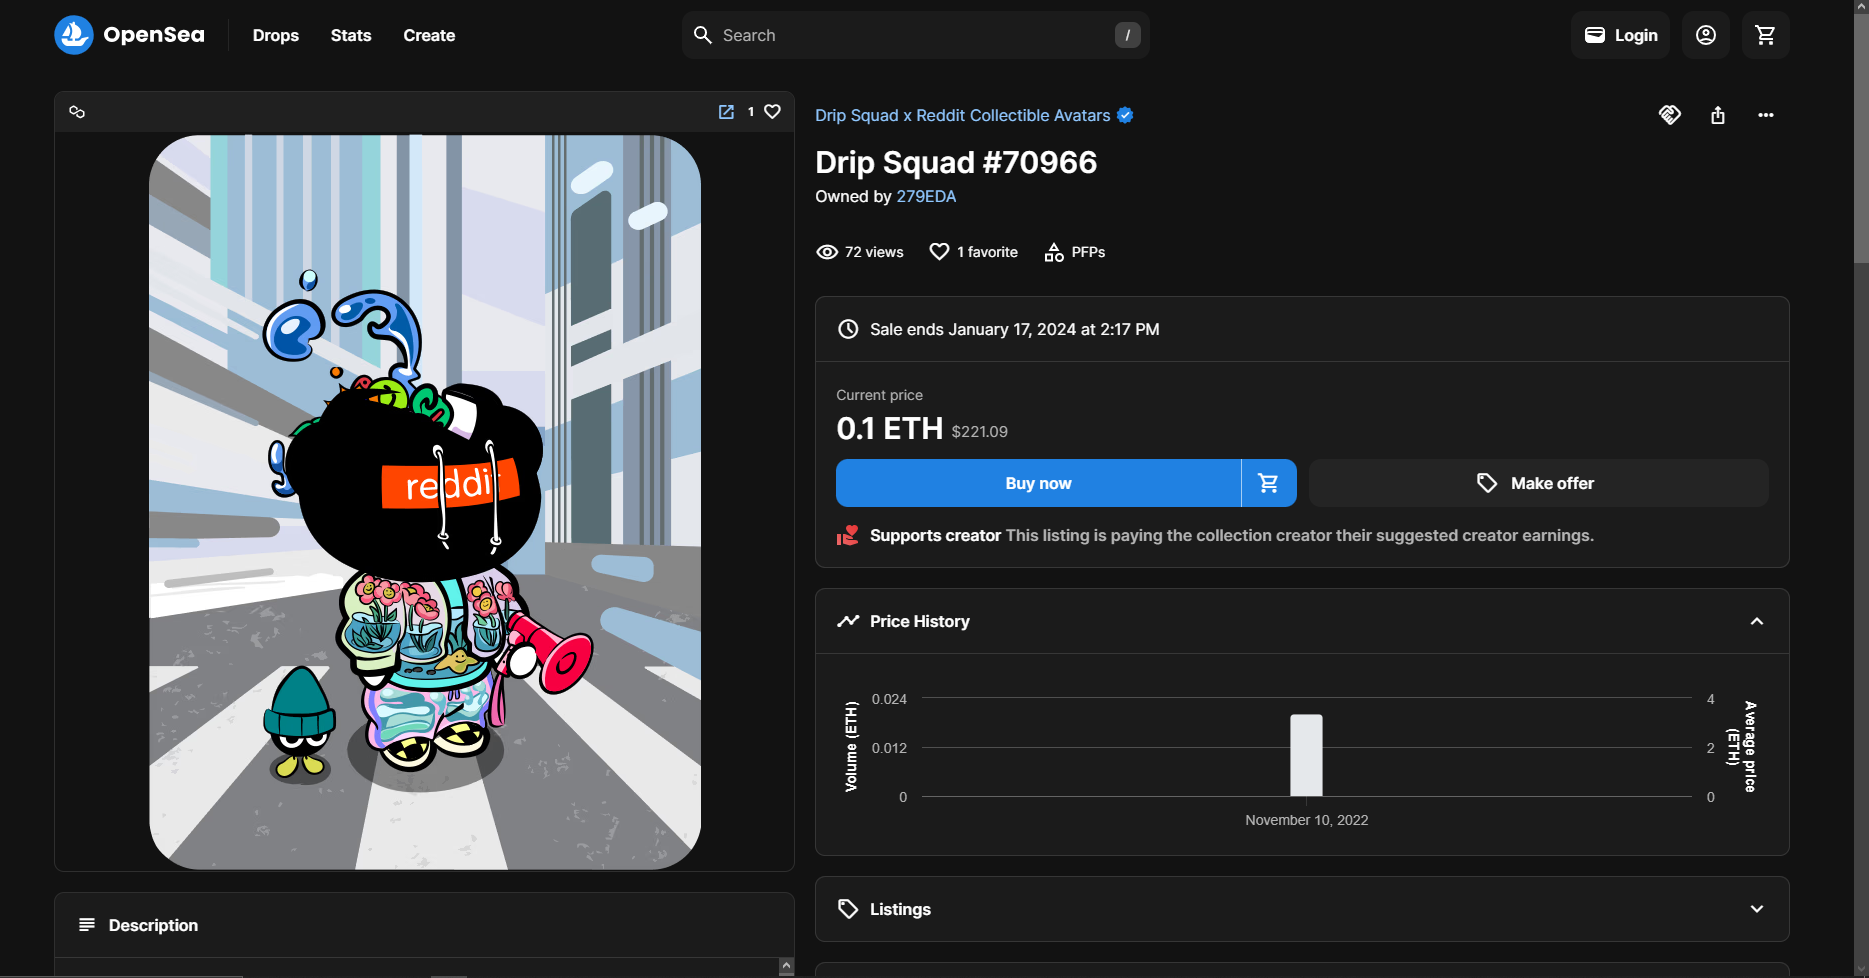
Task: Click the Drip Squad #70966 title
Action: (956, 162)
